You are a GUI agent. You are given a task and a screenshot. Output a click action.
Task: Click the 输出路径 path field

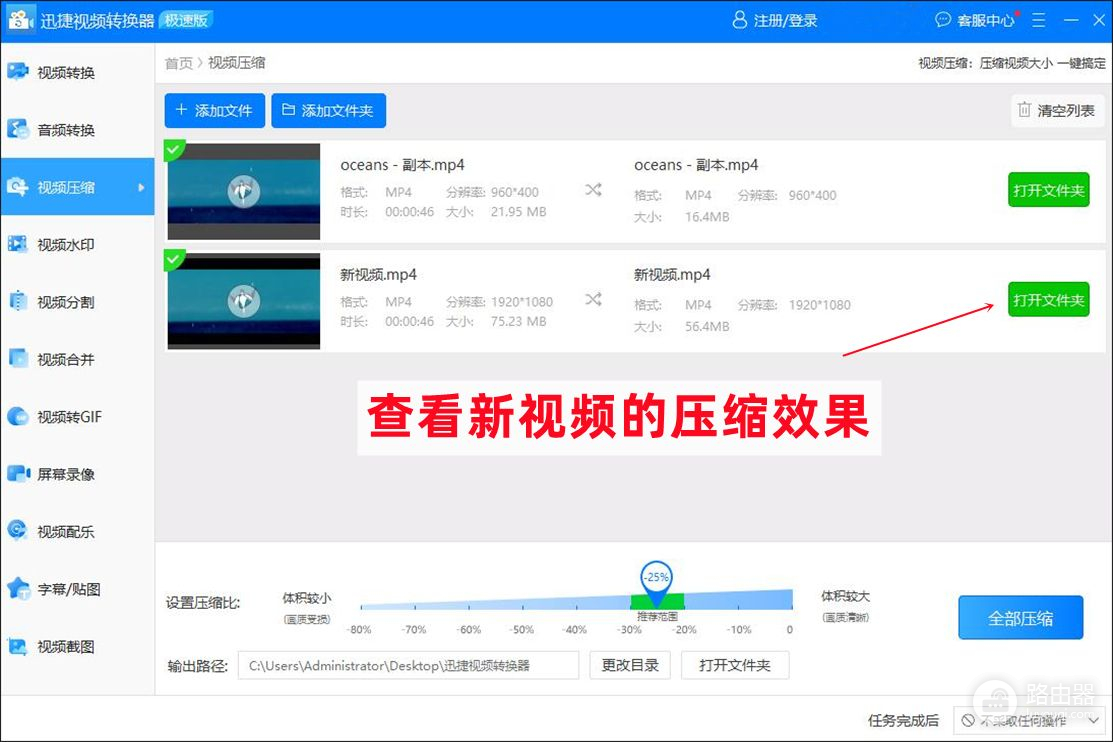pyautogui.click(x=408, y=666)
